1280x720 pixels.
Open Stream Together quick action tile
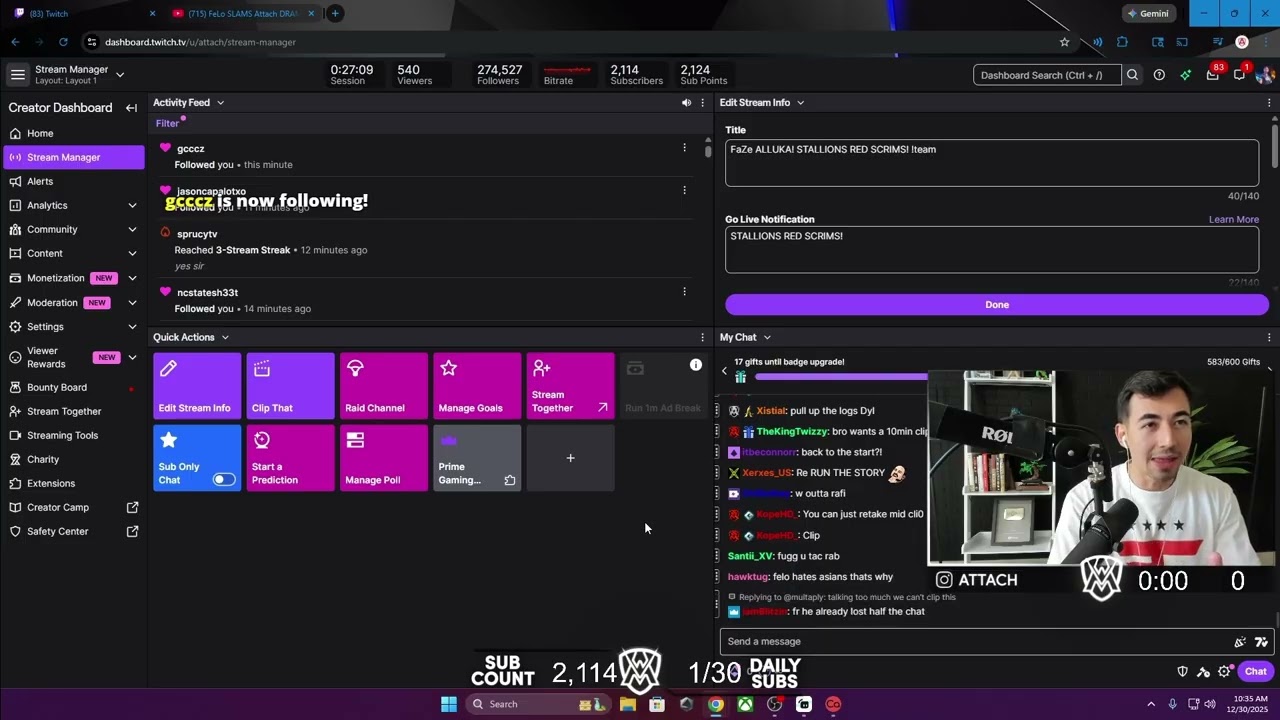pyautogui.click(x=570, y=386)
